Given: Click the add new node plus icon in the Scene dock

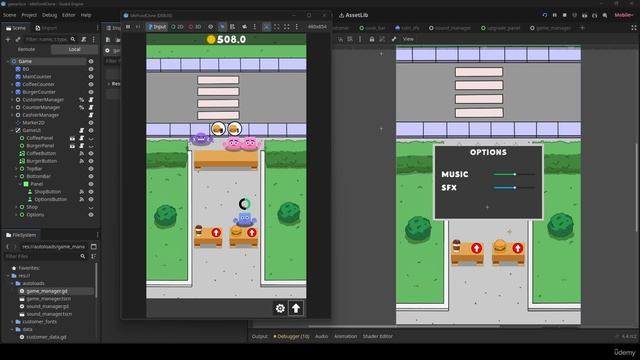Looking at the screenshot, I should 8,39.
